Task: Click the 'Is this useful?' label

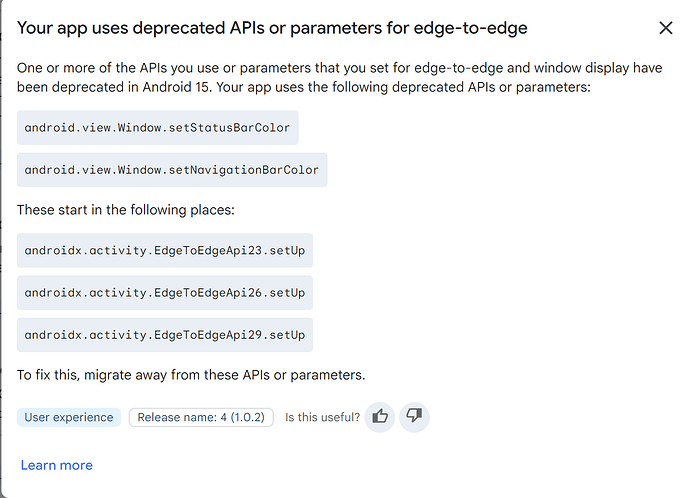Action: [322, 417]
